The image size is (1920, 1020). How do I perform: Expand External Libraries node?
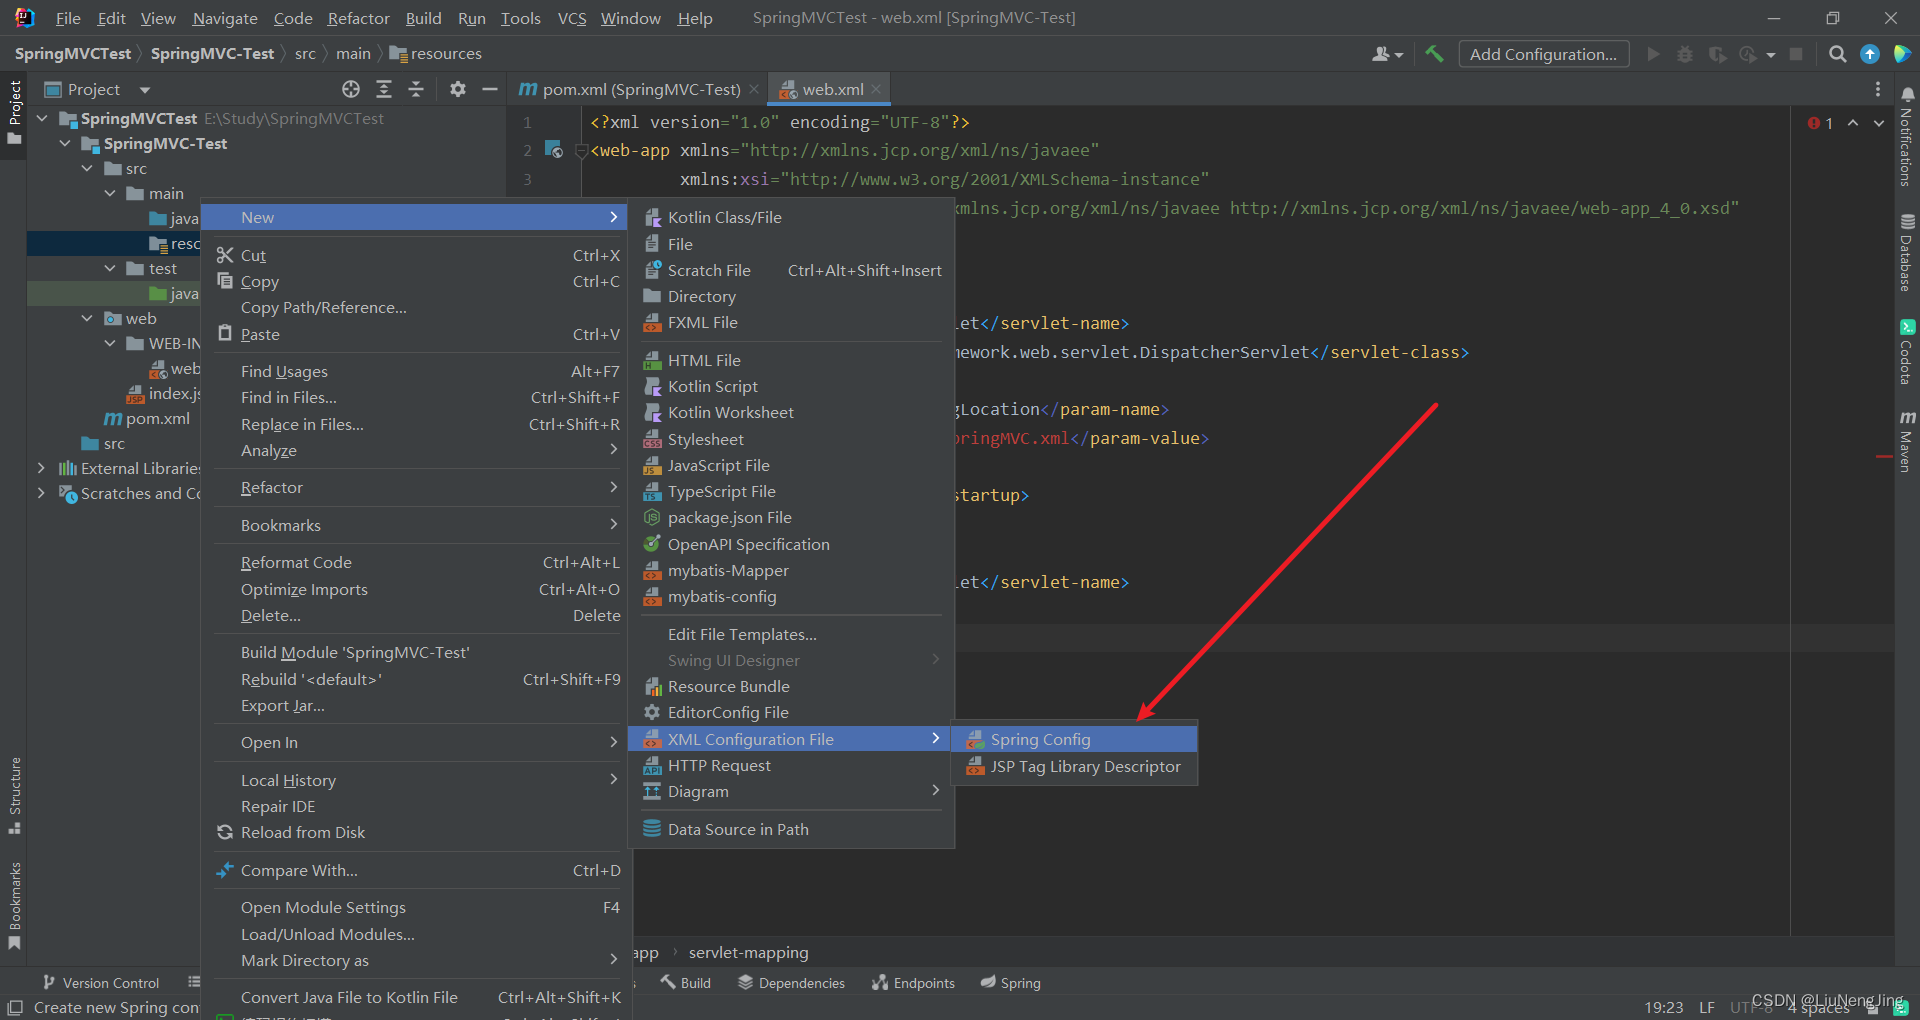point(41,469)
